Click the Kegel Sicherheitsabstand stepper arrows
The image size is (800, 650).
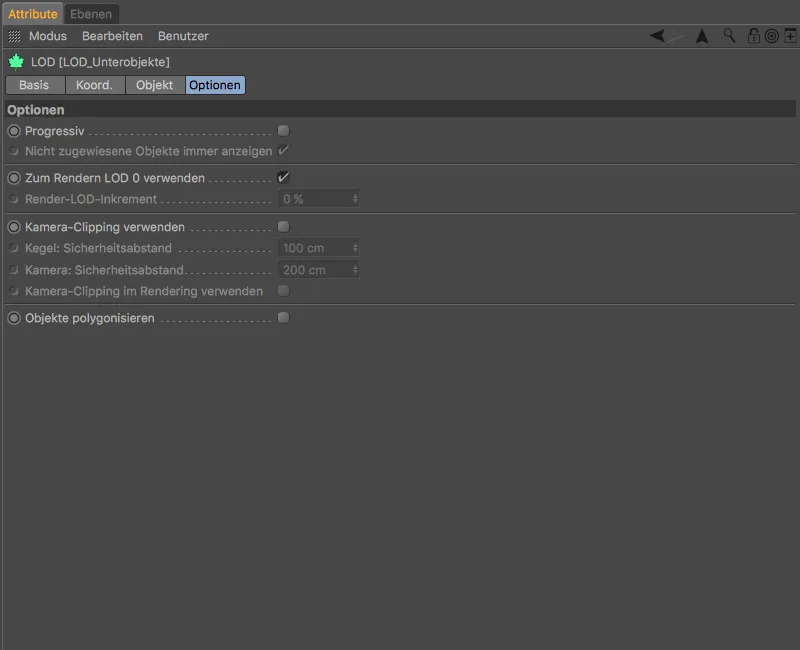coord(355,248)
